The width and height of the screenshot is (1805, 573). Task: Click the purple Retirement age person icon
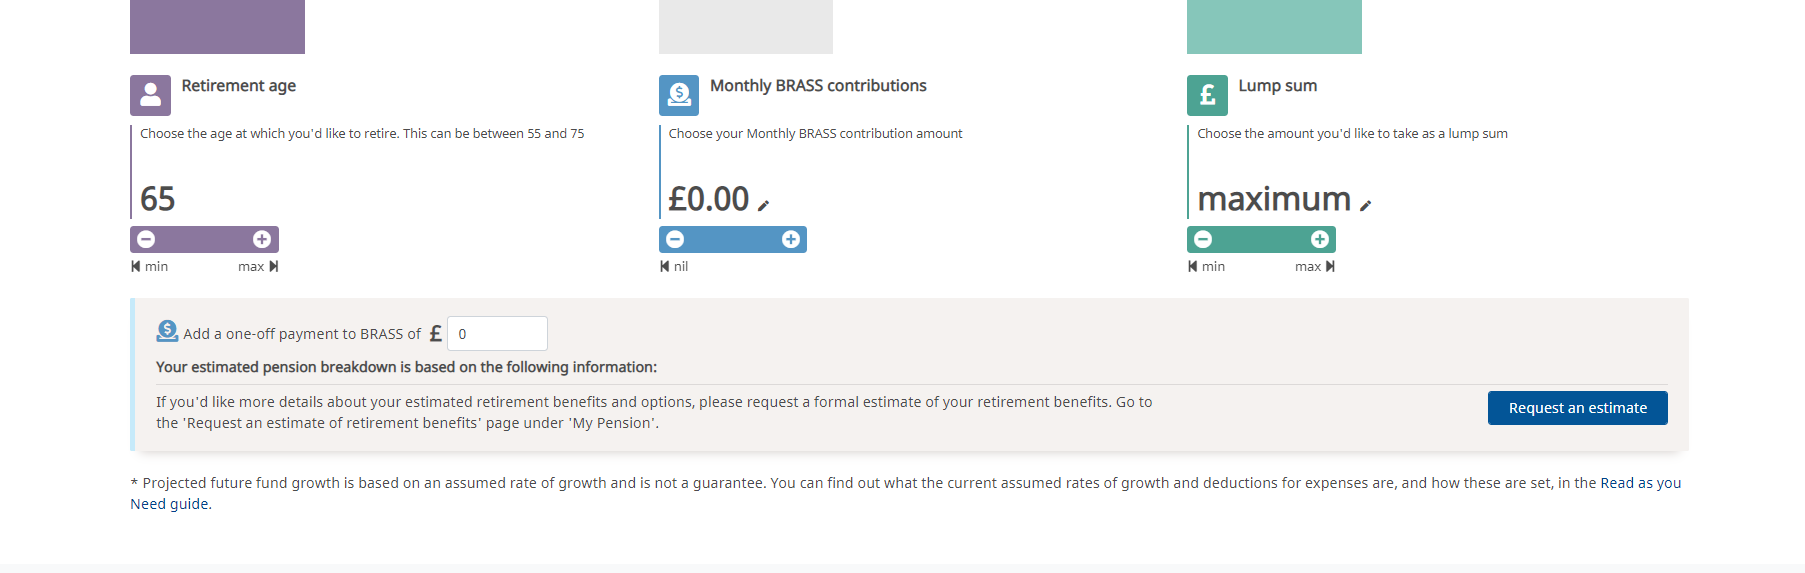pos(150,95)
